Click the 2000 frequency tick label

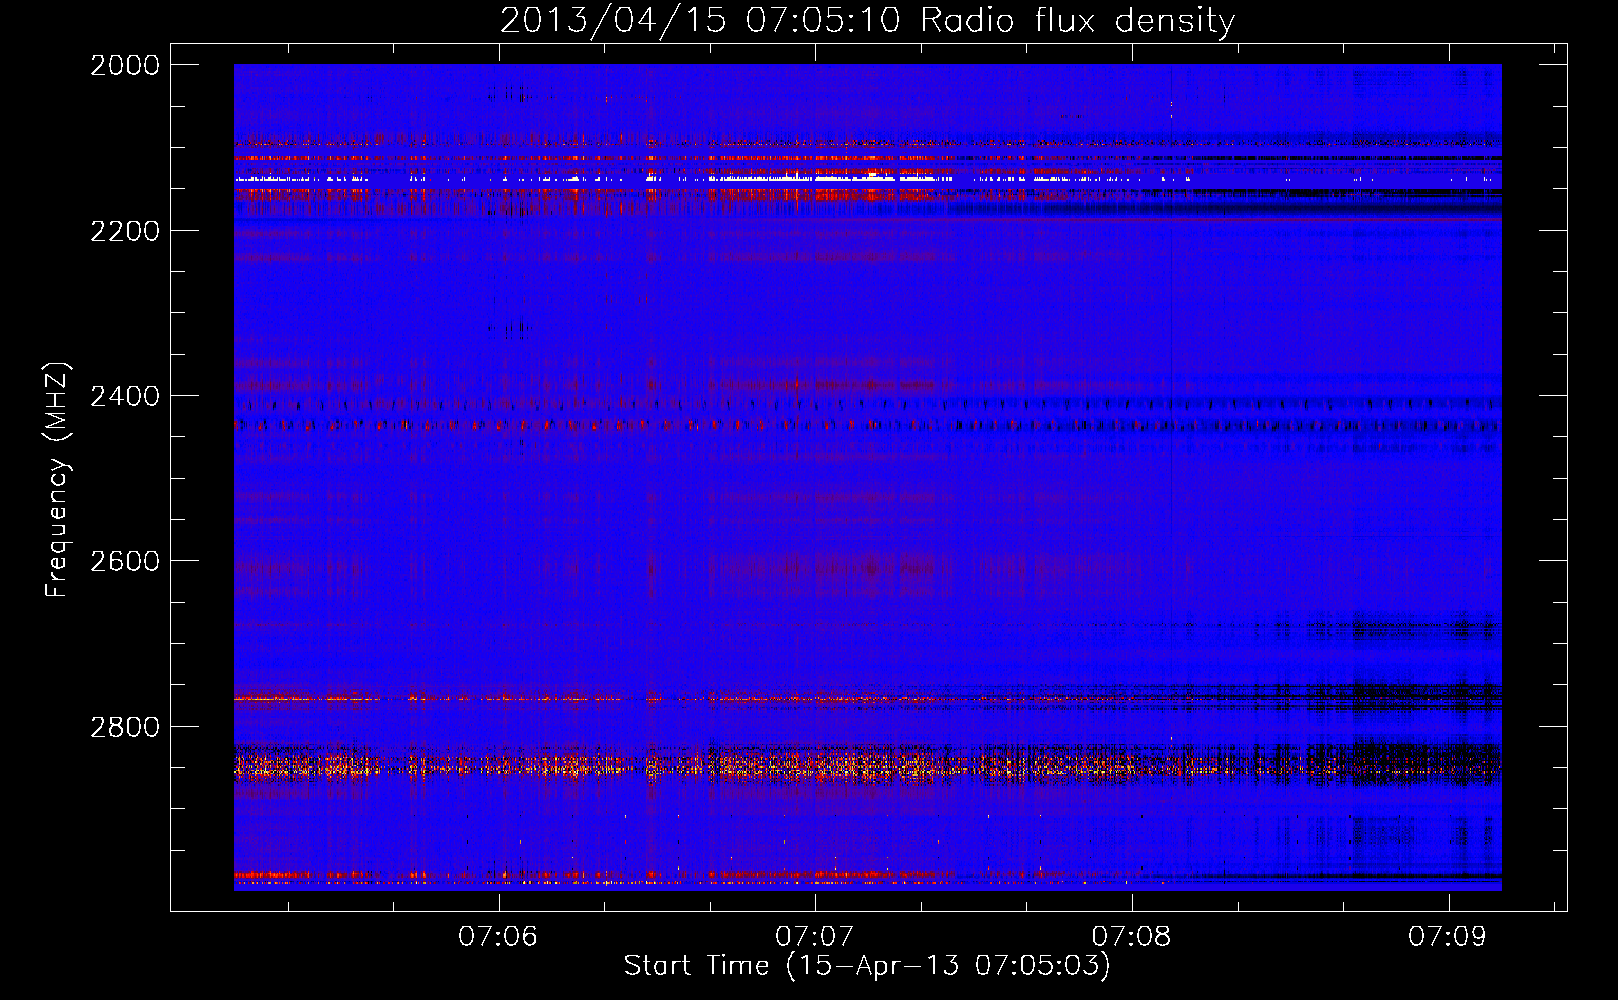[125, 65]
